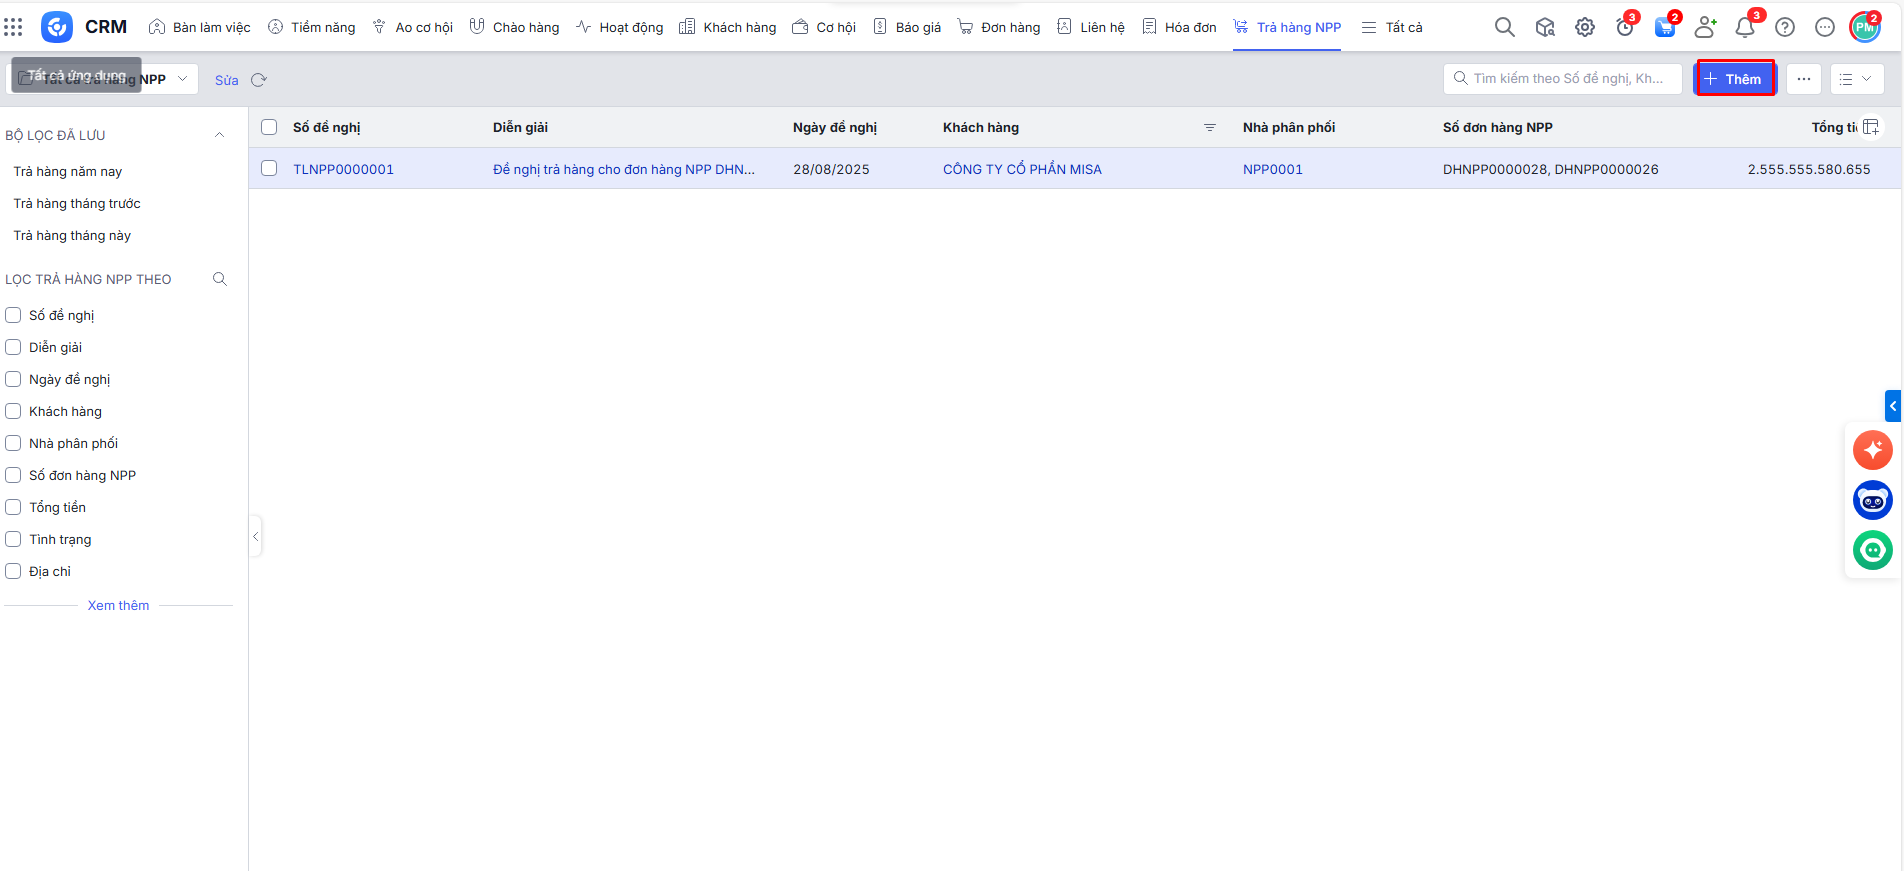
Task: Click the column settings icon in table header
Action: [x=1871, y=127]
